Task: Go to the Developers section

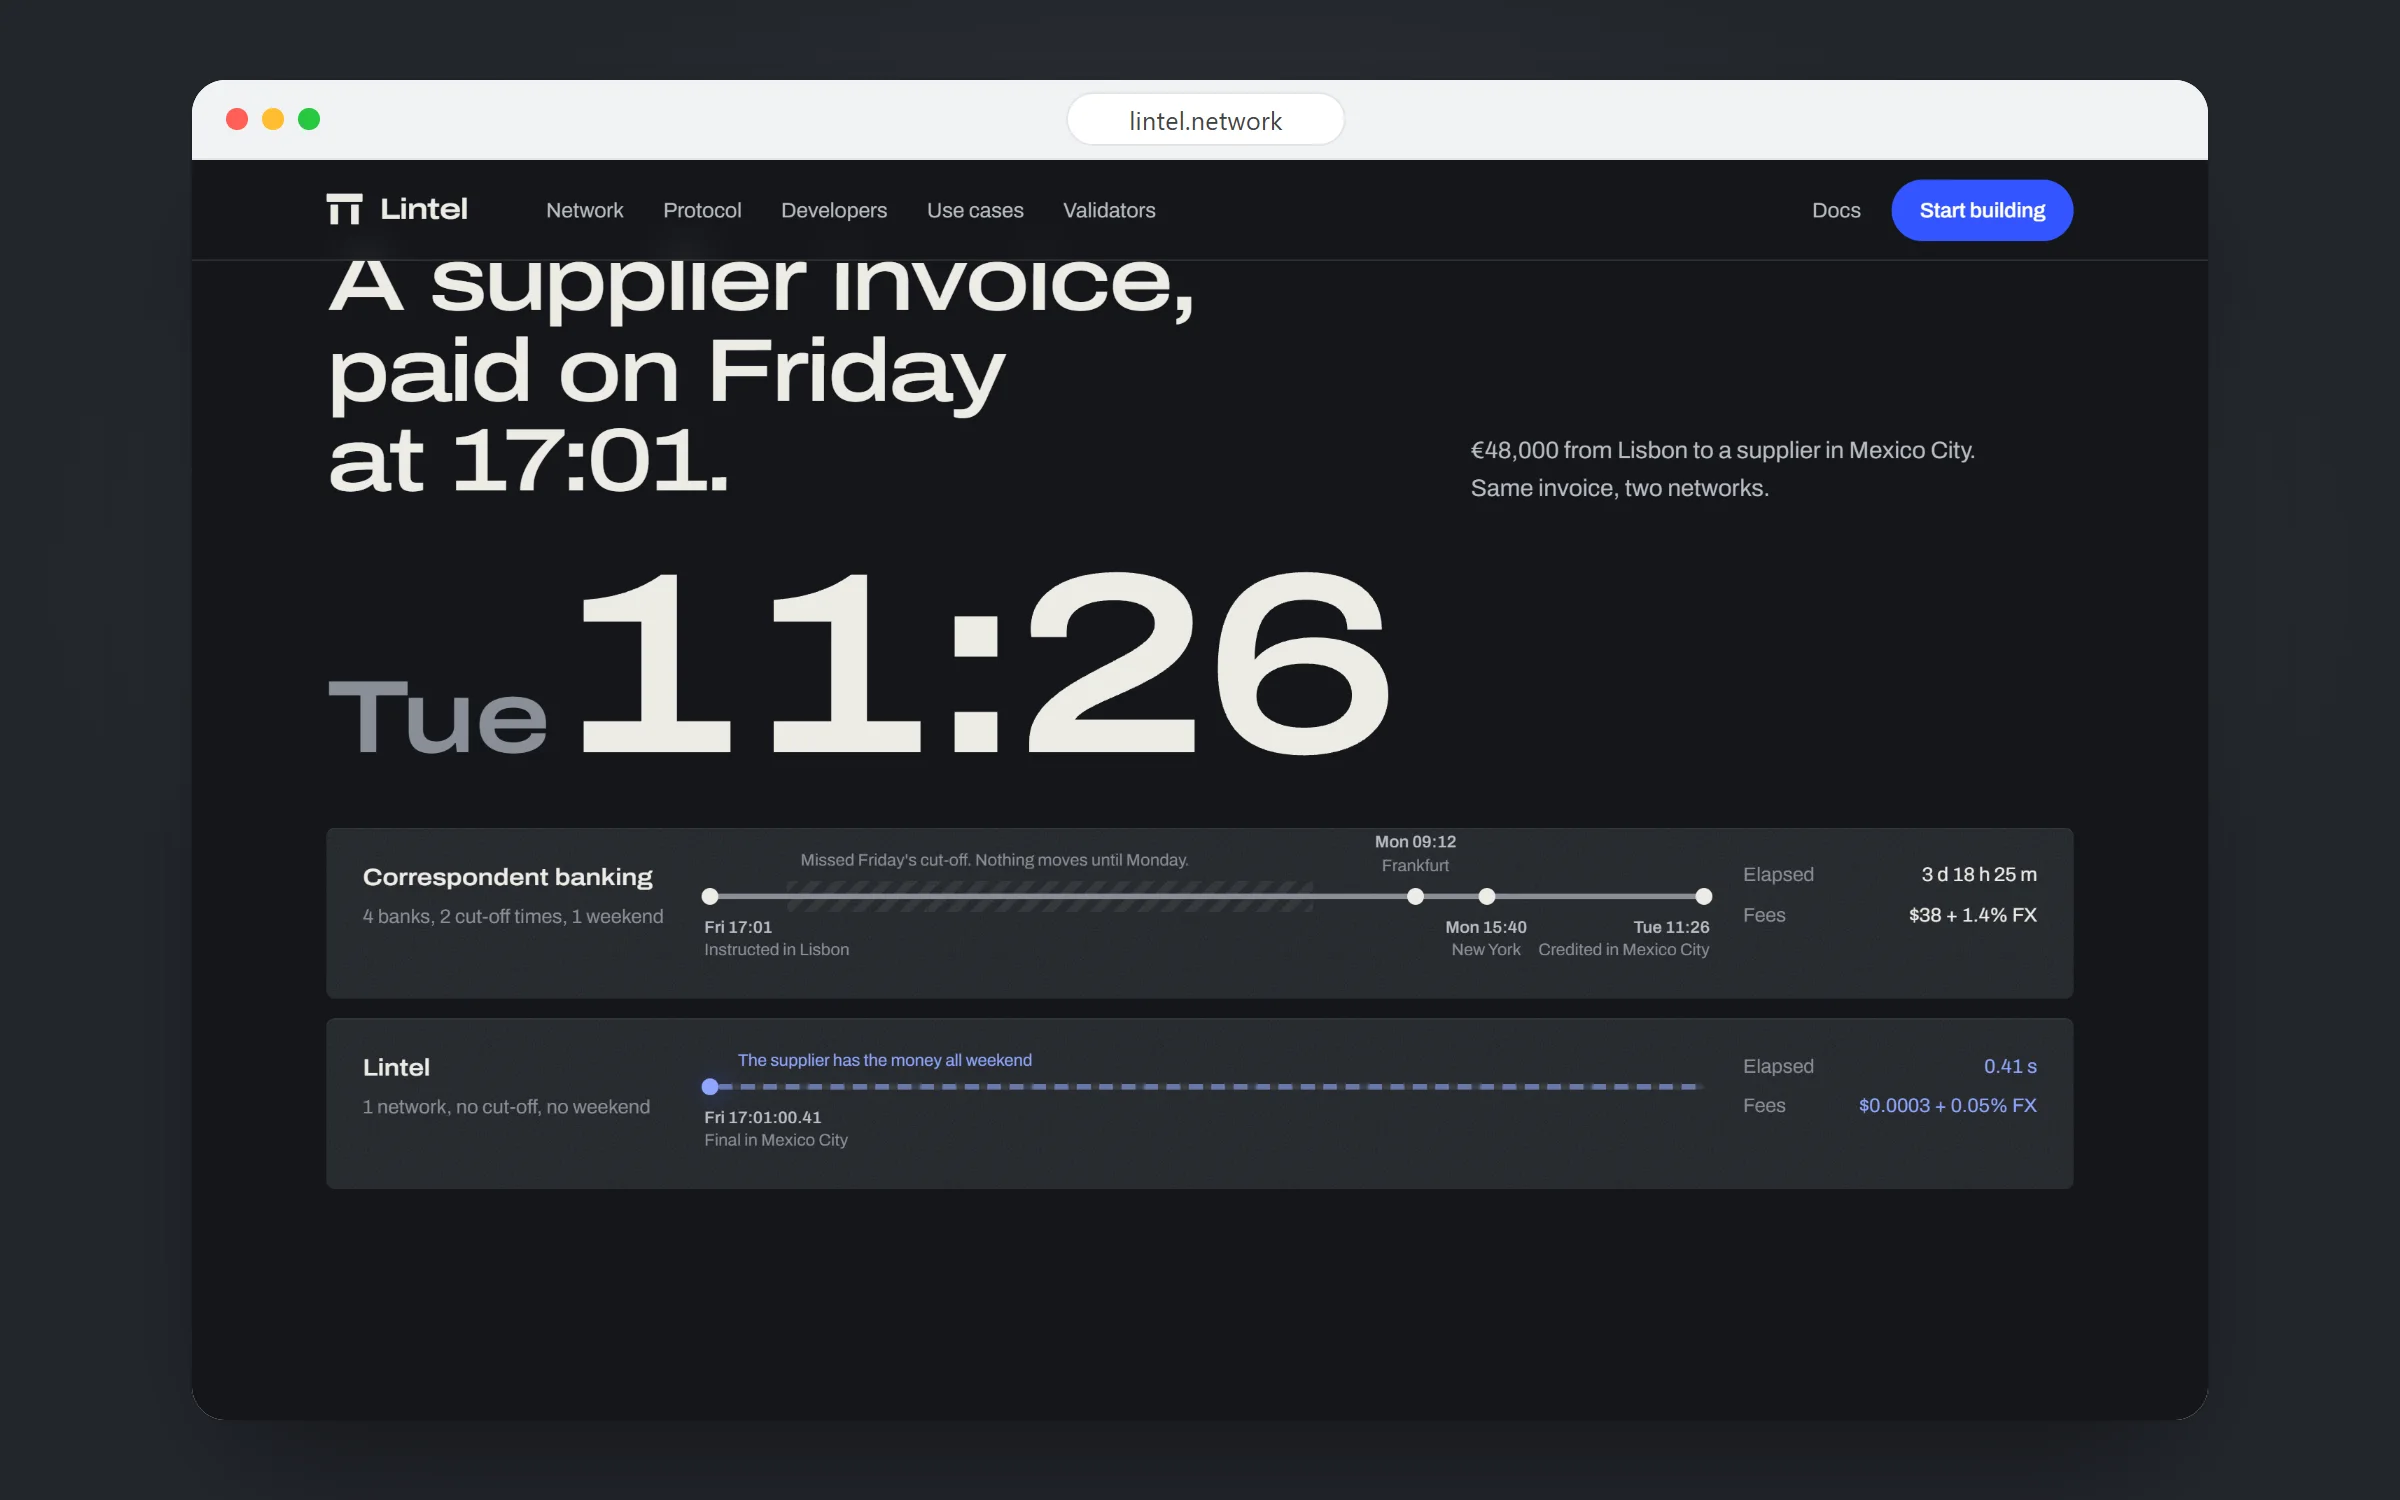Action: click(x=834, y=210)
